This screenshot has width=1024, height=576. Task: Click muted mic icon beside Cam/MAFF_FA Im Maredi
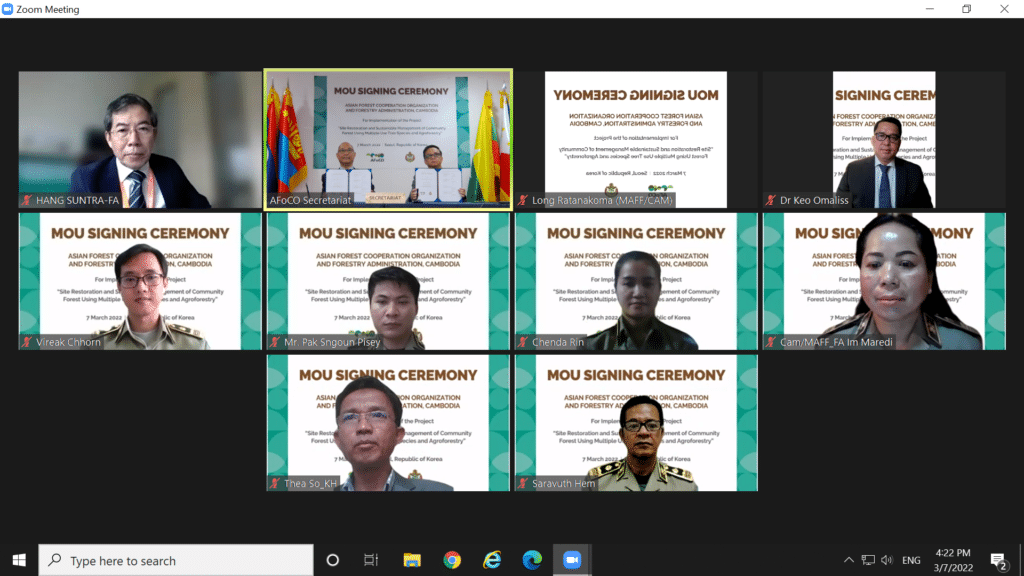[771, 342]
